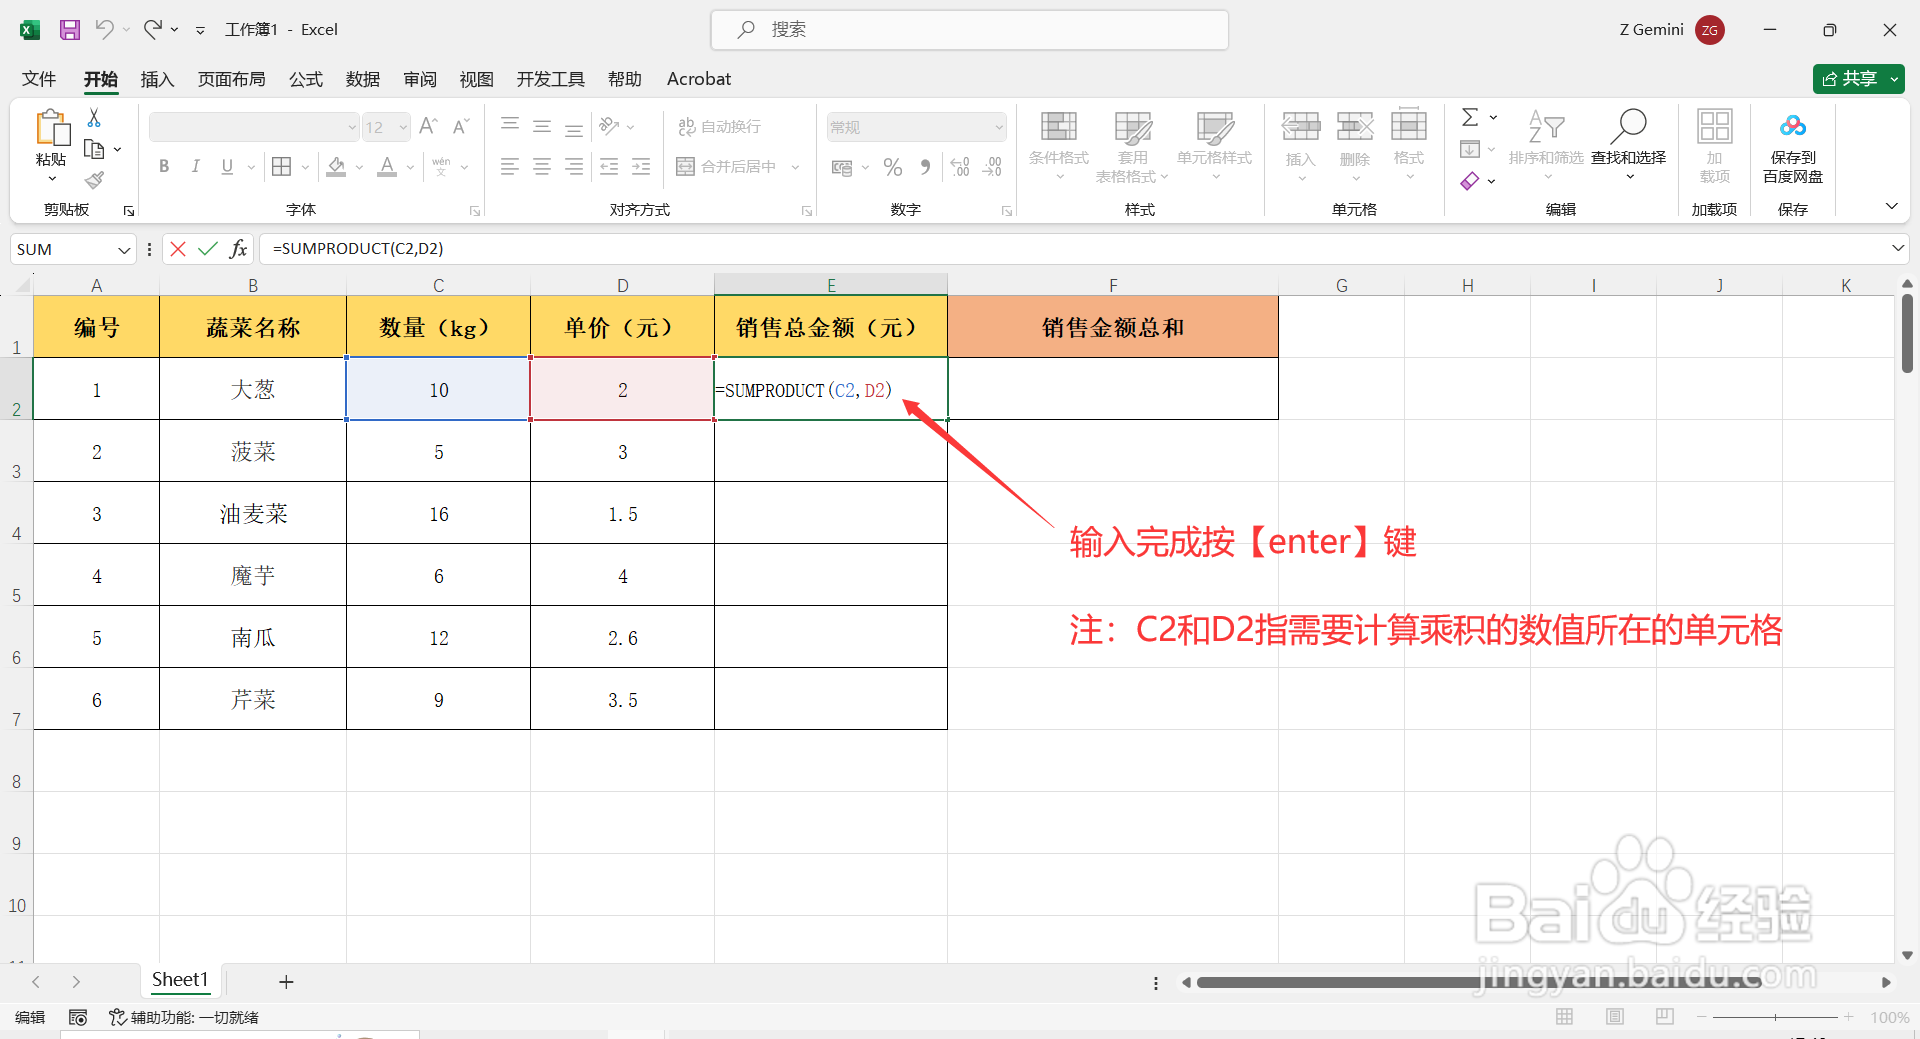Apply italic formatting
1920x1039 pixels.
click(196, 166)
